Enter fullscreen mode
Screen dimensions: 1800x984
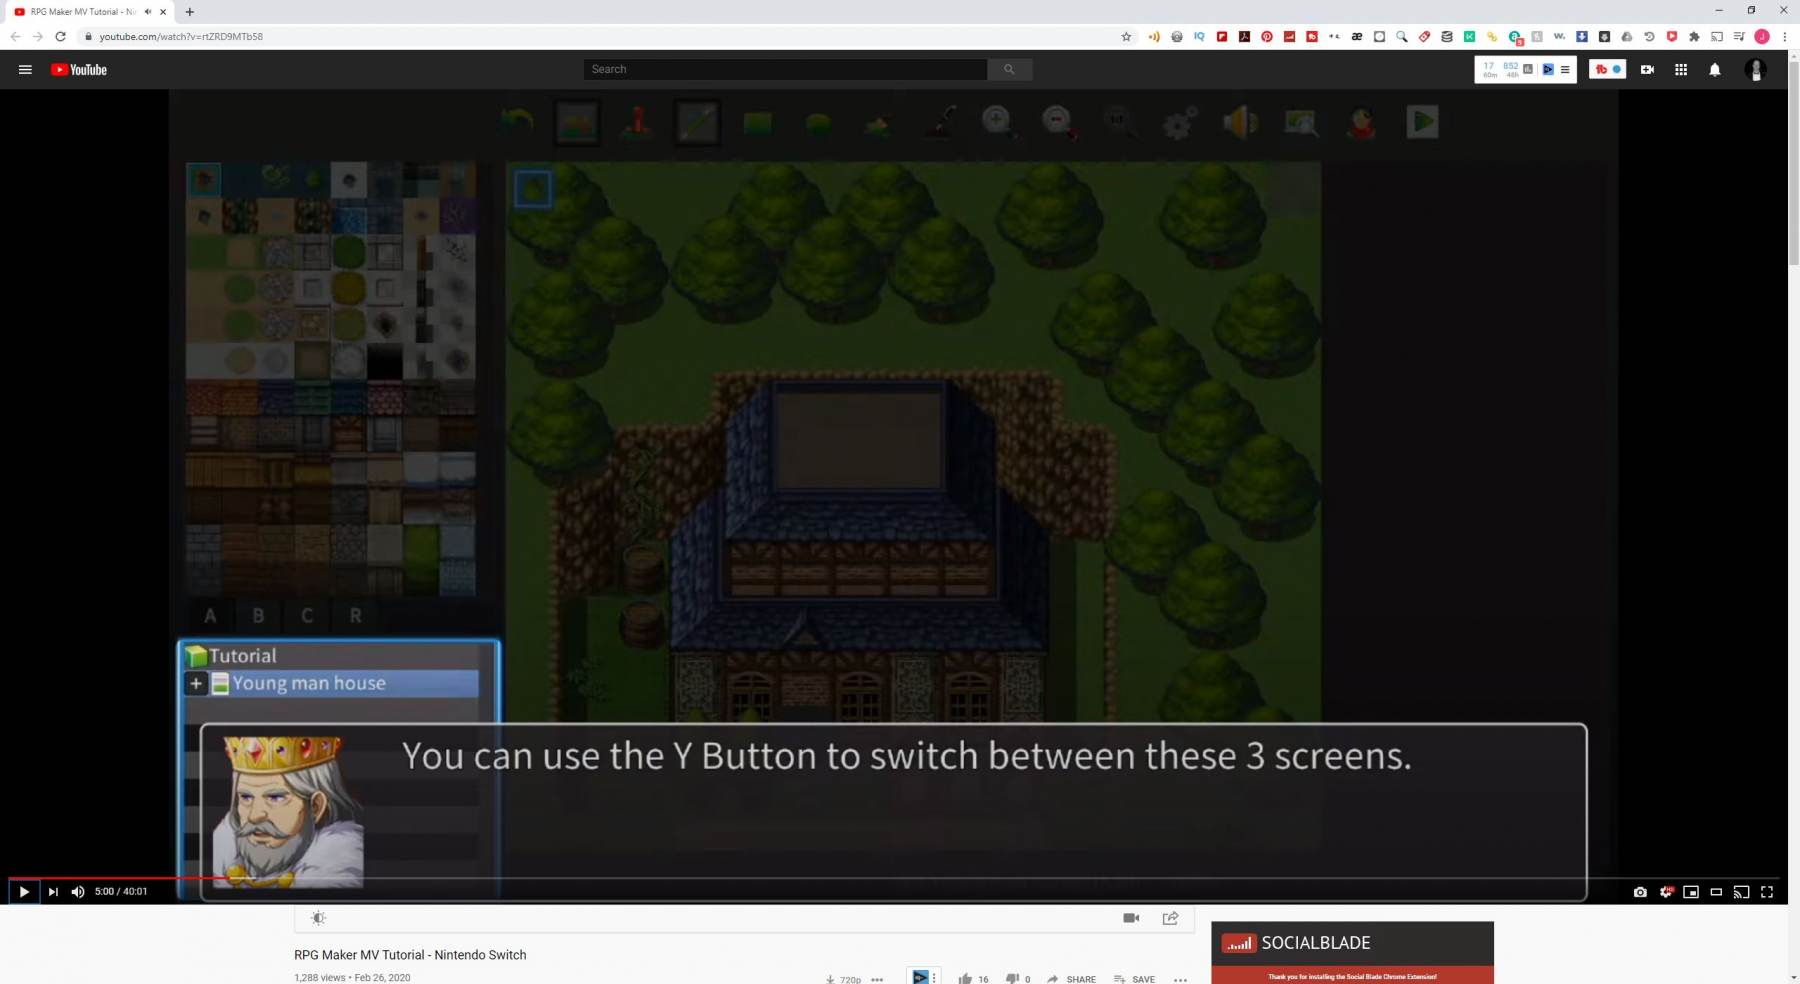(x=1767, y=892)
